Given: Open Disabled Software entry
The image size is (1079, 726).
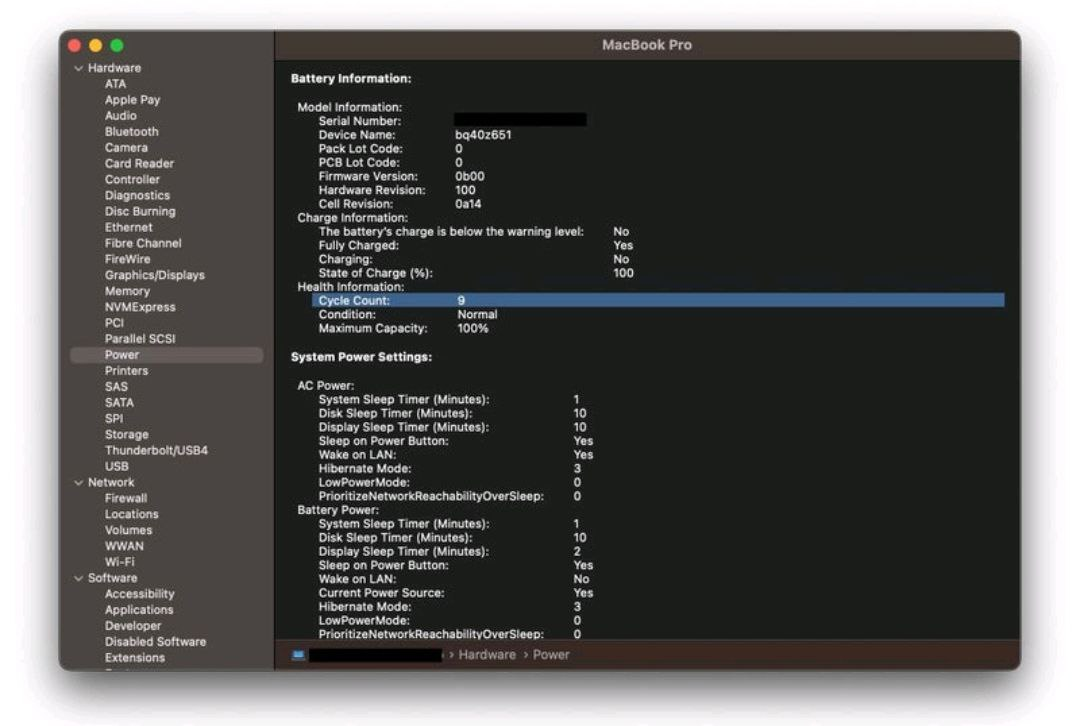Looking at the screenshot, I should coord(156,642).
